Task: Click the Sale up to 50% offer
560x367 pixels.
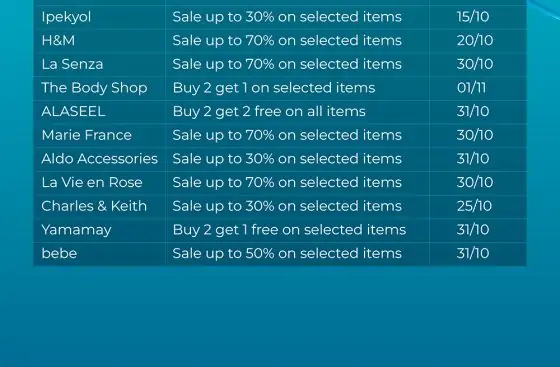Action: (x=287, y=253)
